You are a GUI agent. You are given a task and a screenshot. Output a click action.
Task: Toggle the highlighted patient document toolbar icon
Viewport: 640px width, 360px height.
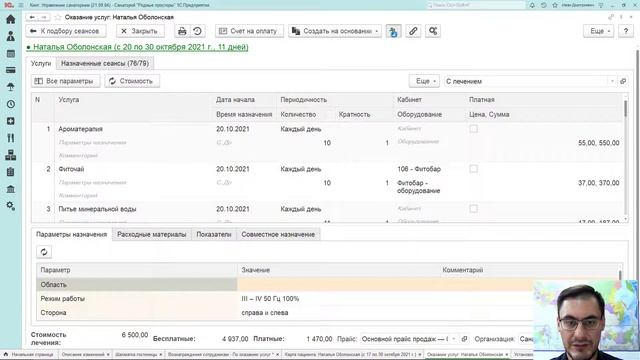[393, 31]
